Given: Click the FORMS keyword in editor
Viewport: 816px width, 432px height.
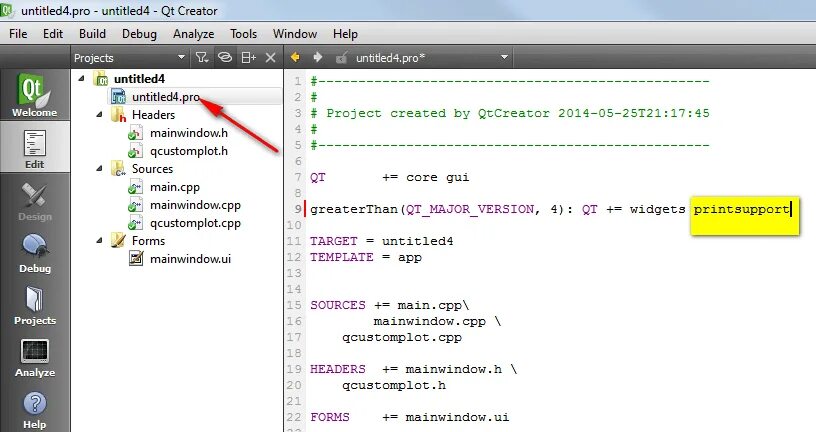Looking at the screenshot, I should click(x=330, y=417).
